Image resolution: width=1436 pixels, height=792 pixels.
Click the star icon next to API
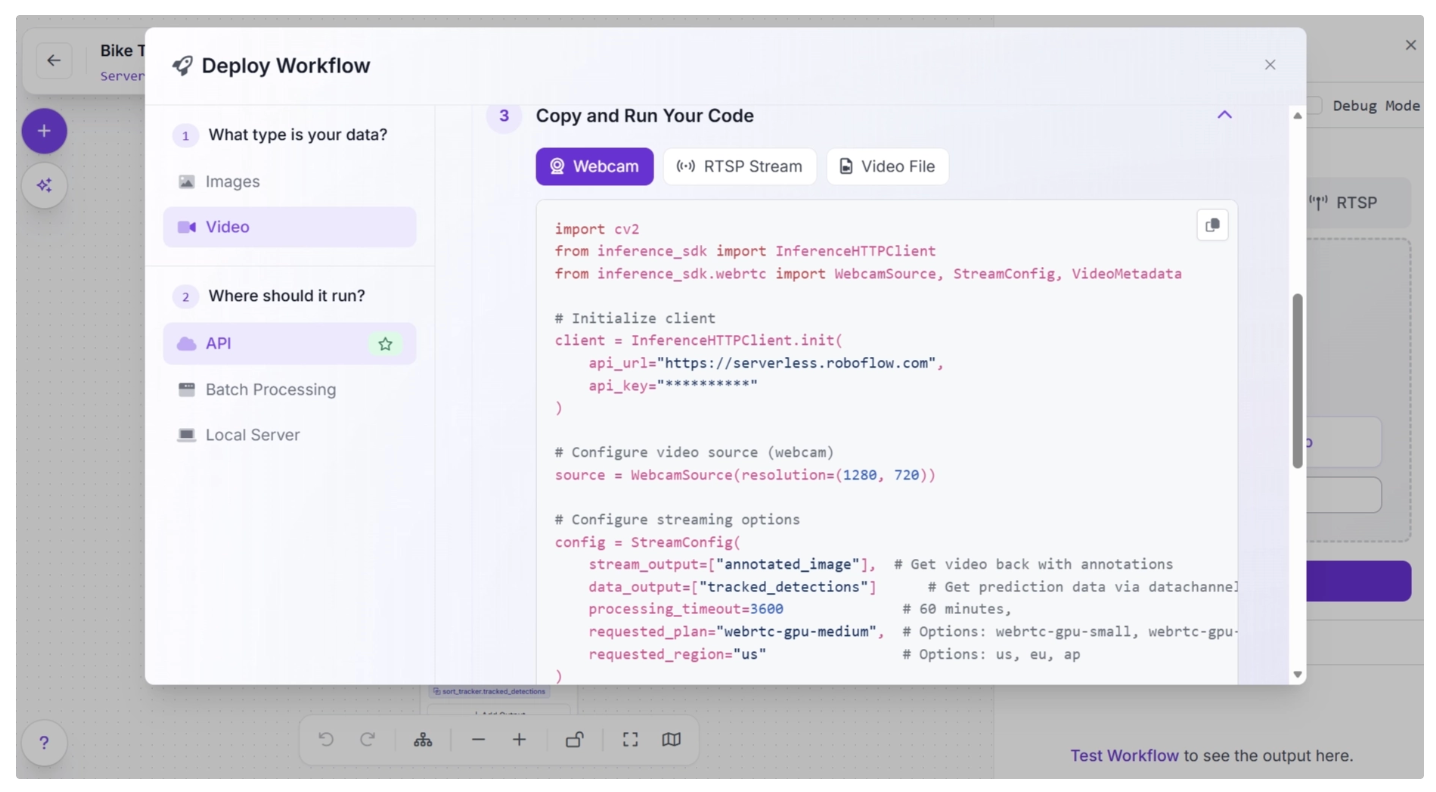pos(385,344)
